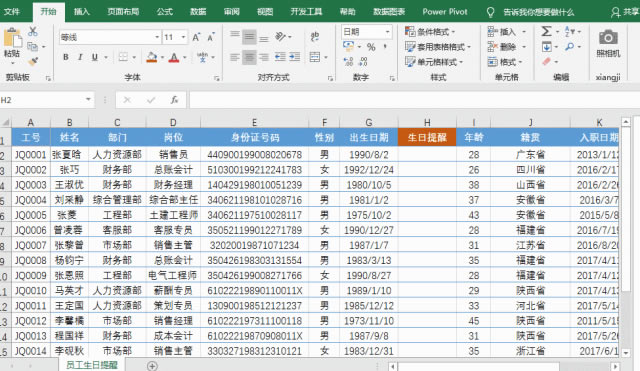
Task: Click the Copy icon
Action: click(33, 47)
